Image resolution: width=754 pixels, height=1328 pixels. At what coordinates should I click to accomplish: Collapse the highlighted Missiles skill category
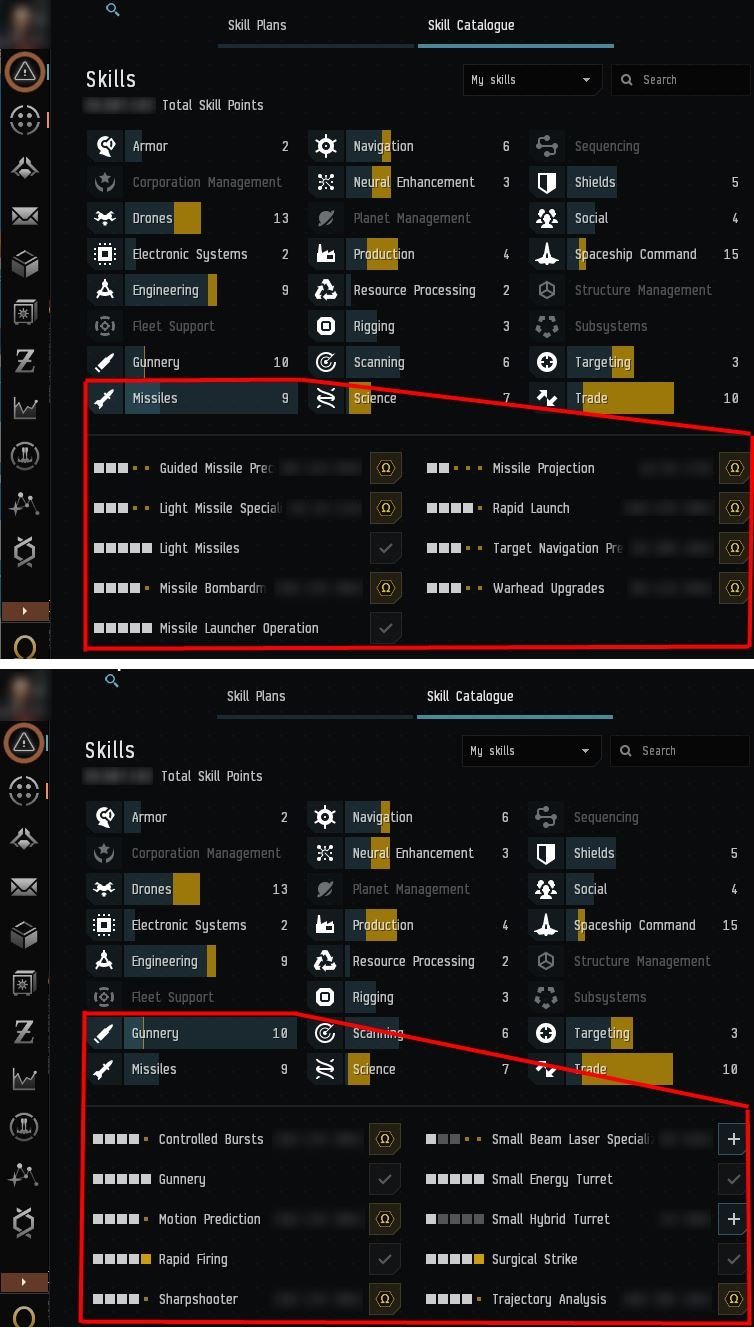[x=191, y=398]
